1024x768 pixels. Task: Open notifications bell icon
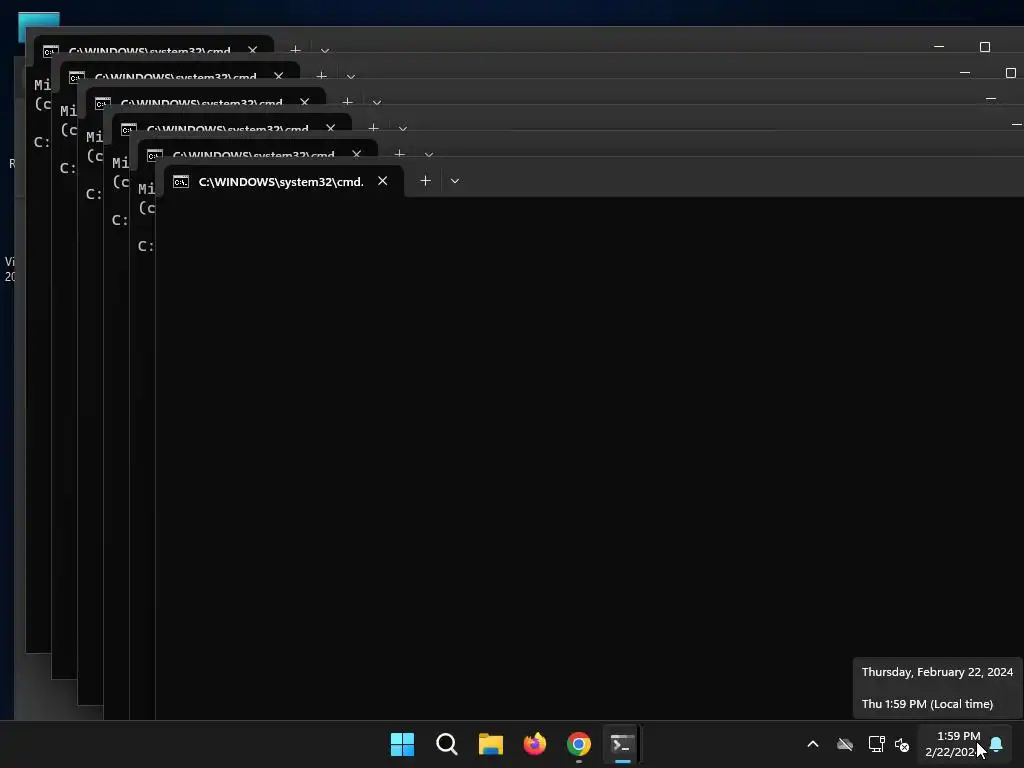point(996,744)
